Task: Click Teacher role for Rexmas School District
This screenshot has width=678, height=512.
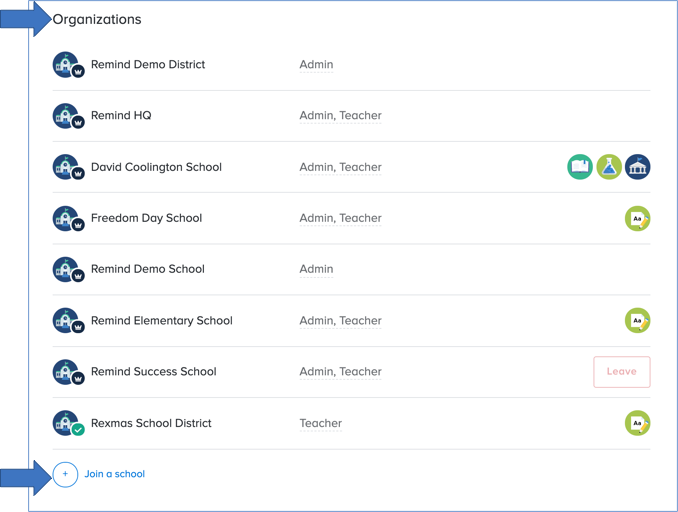Action: click(321, 423)
